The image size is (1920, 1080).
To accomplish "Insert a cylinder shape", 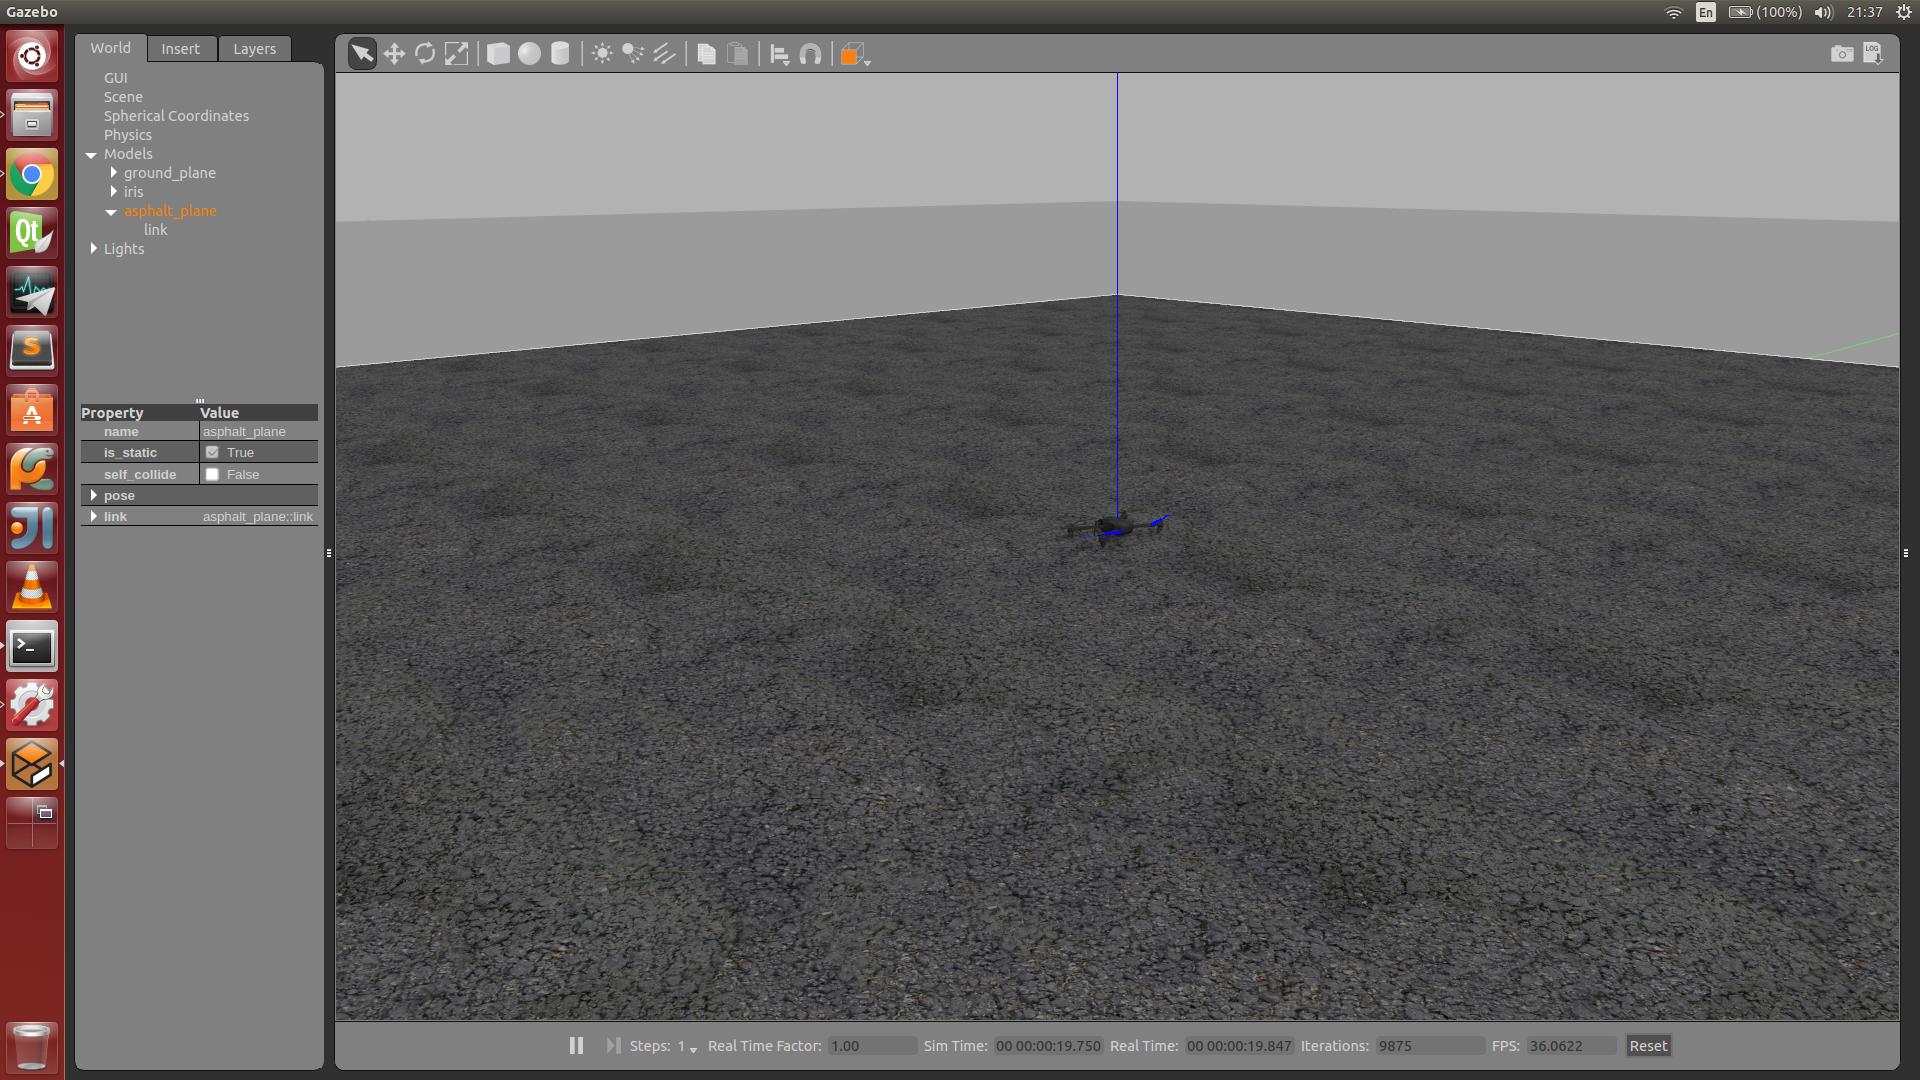I will point(560,54).
